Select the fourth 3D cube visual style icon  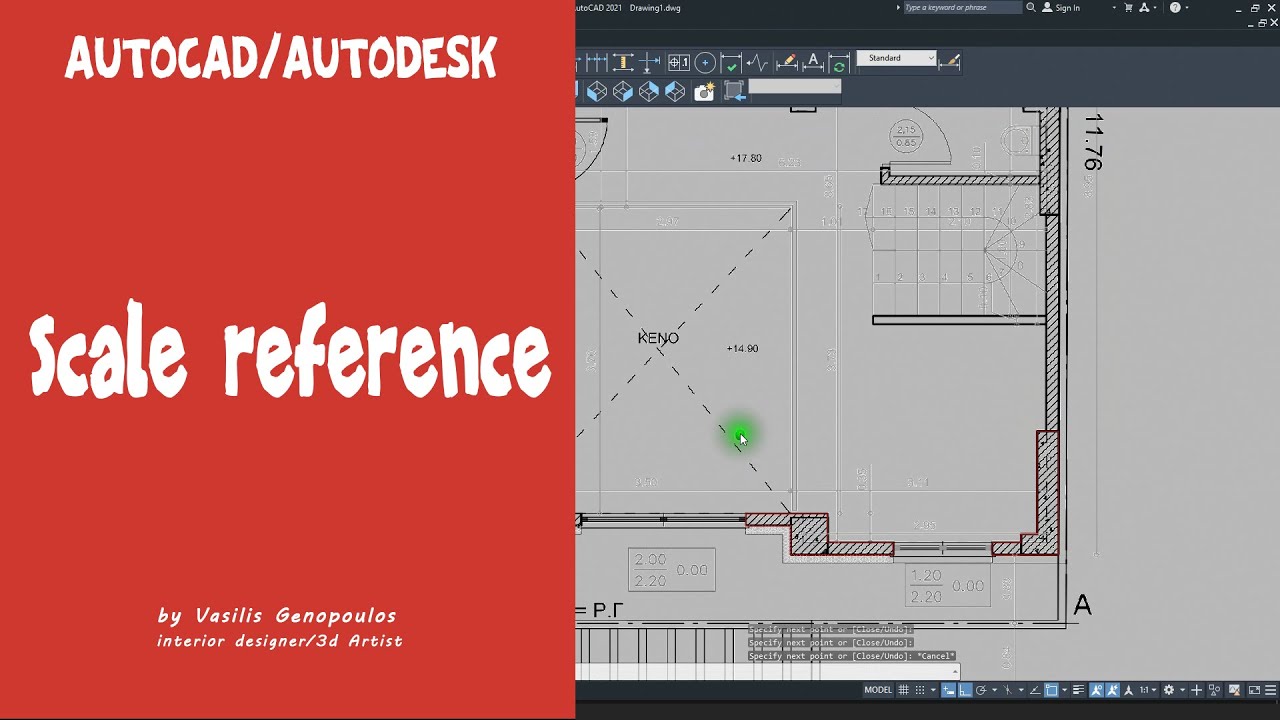tap(675, 91)
